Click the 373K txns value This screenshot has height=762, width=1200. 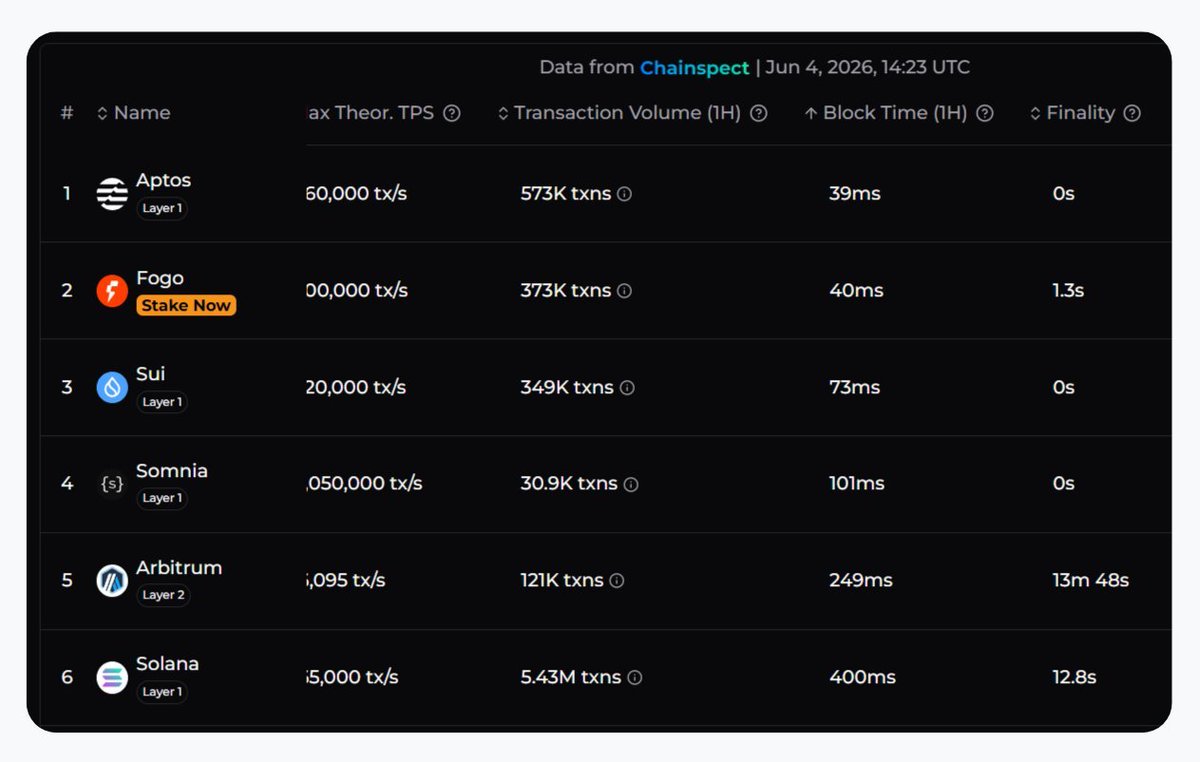click(x=565, y=290)
